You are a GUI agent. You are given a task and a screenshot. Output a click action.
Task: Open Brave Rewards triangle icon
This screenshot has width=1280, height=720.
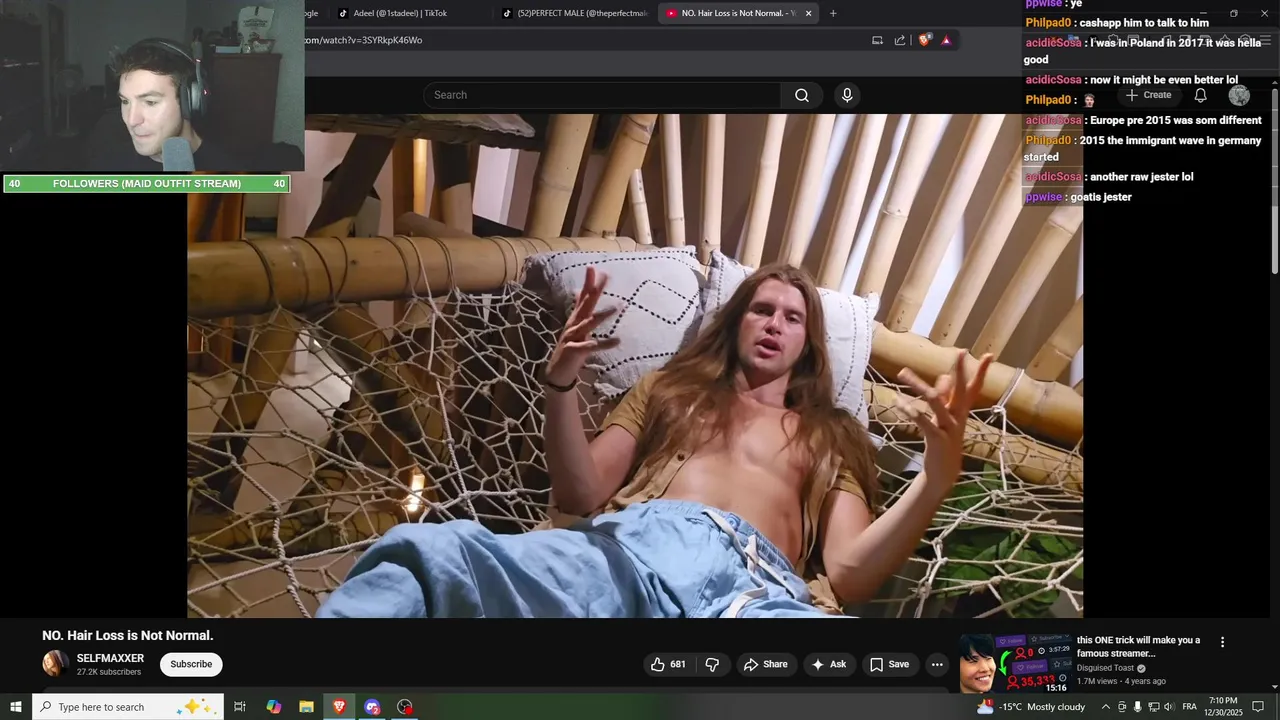click(946, 40)
